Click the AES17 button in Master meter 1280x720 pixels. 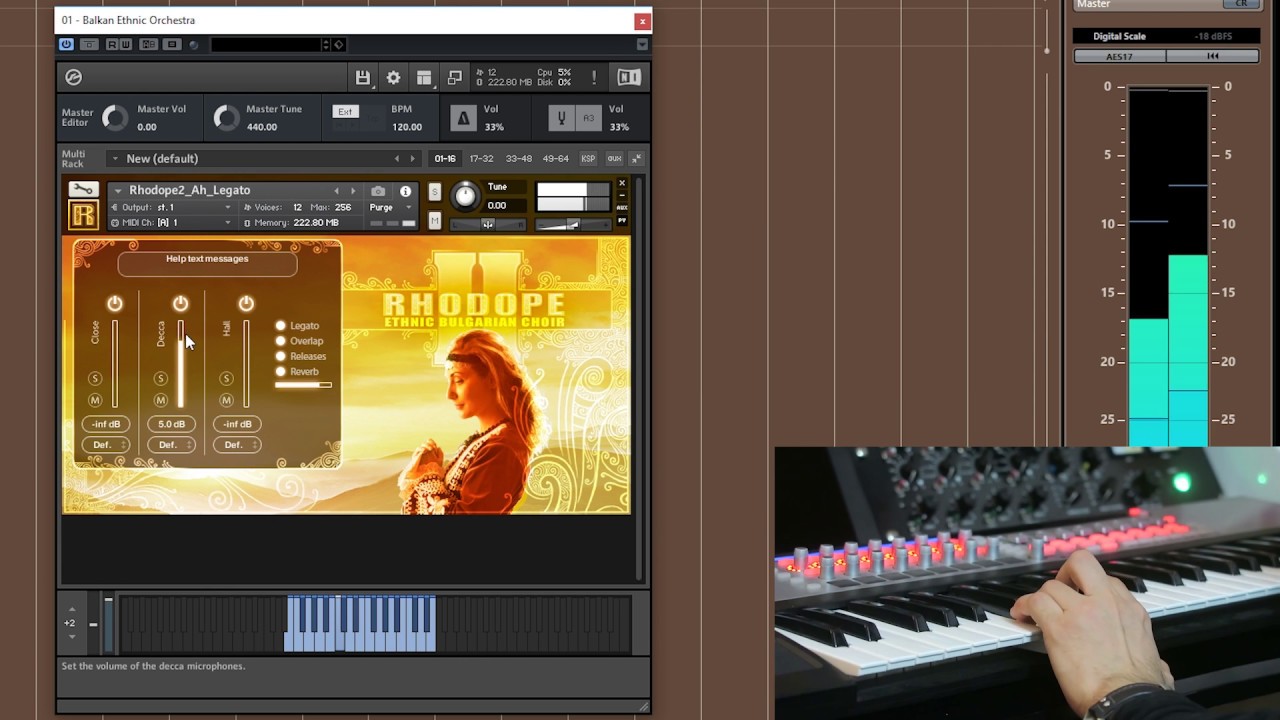click(1119, 56)
